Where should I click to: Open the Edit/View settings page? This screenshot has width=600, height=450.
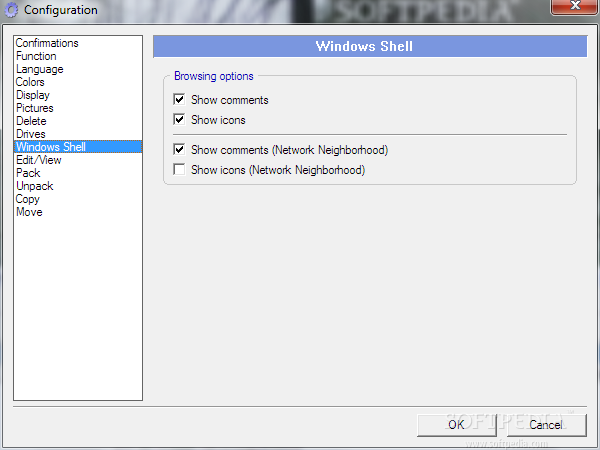[78, 160]
